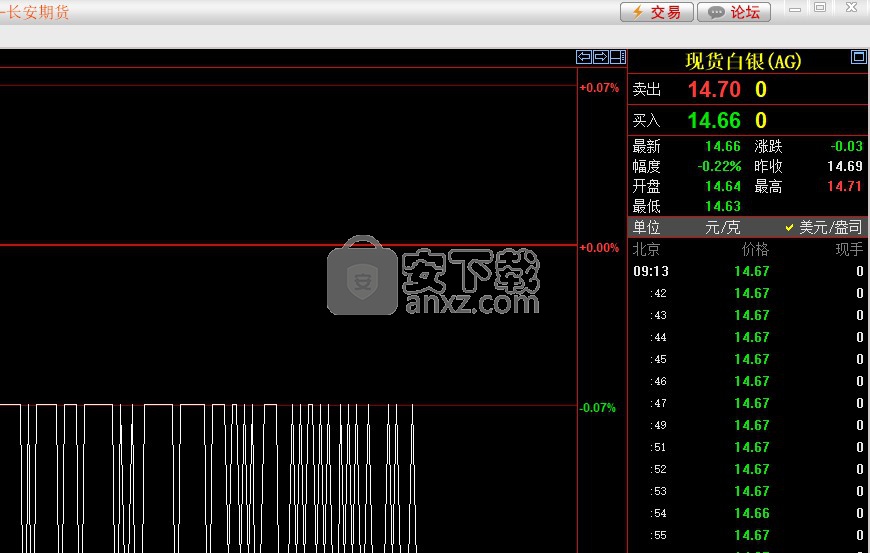Click the left arrow chart navigation icon
This screenshot has width=870, height=553.
[x=584, y=57]
